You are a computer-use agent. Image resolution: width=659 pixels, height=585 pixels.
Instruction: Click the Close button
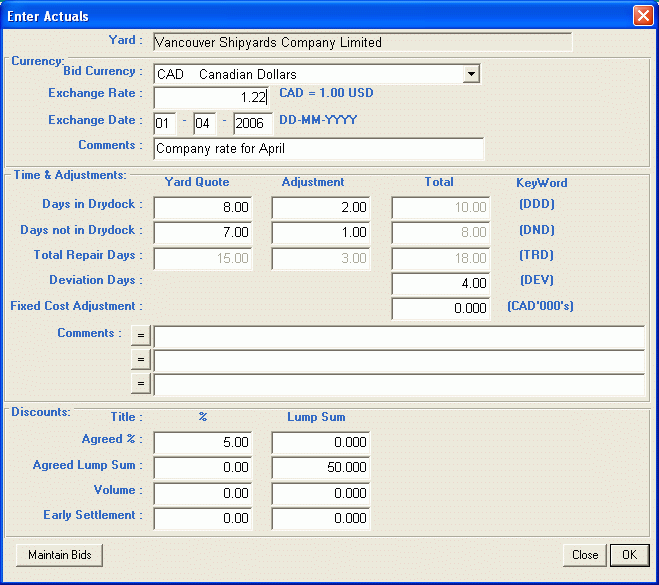[585, 555]
